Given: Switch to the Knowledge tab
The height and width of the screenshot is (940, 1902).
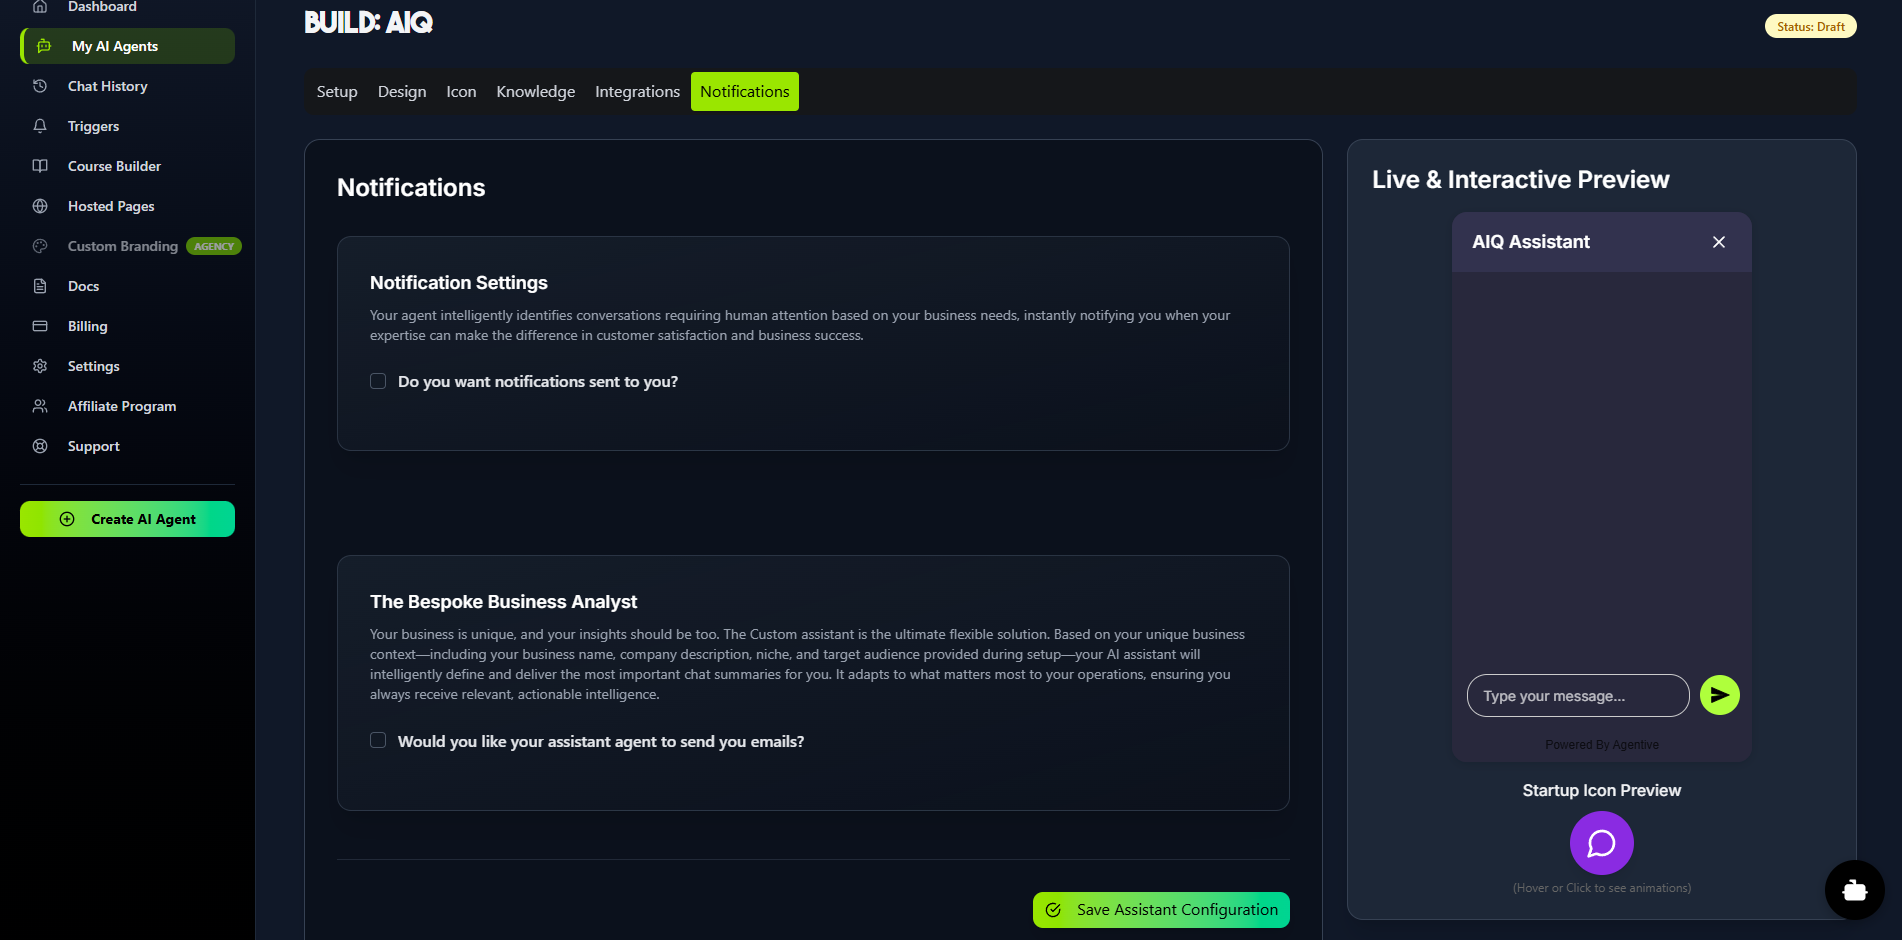Looking at the screenshot, I should (x=535, y=92).
